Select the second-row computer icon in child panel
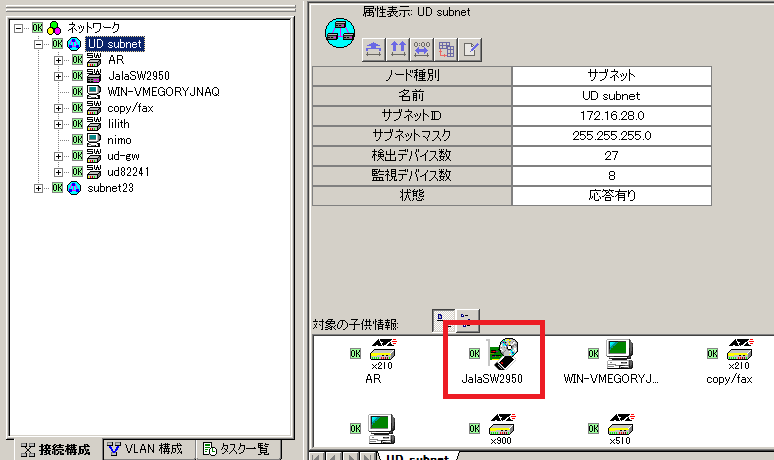774x460 pixels. point(382,429)
